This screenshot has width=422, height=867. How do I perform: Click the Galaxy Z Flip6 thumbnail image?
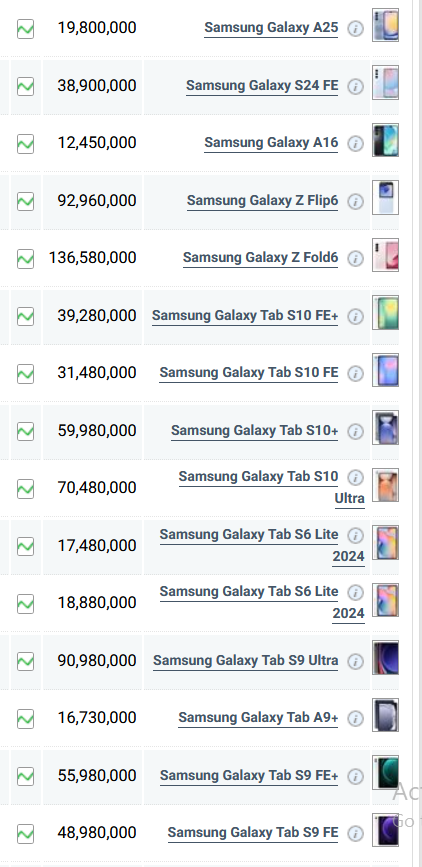[385, 197]
